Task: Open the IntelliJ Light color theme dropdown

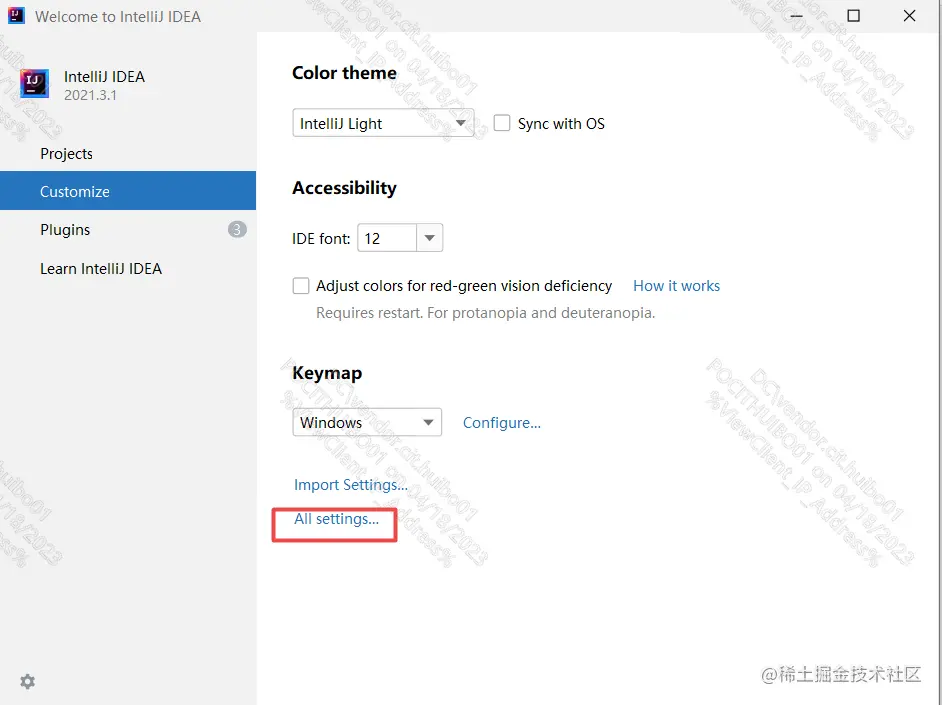Action: pos(383,123)
